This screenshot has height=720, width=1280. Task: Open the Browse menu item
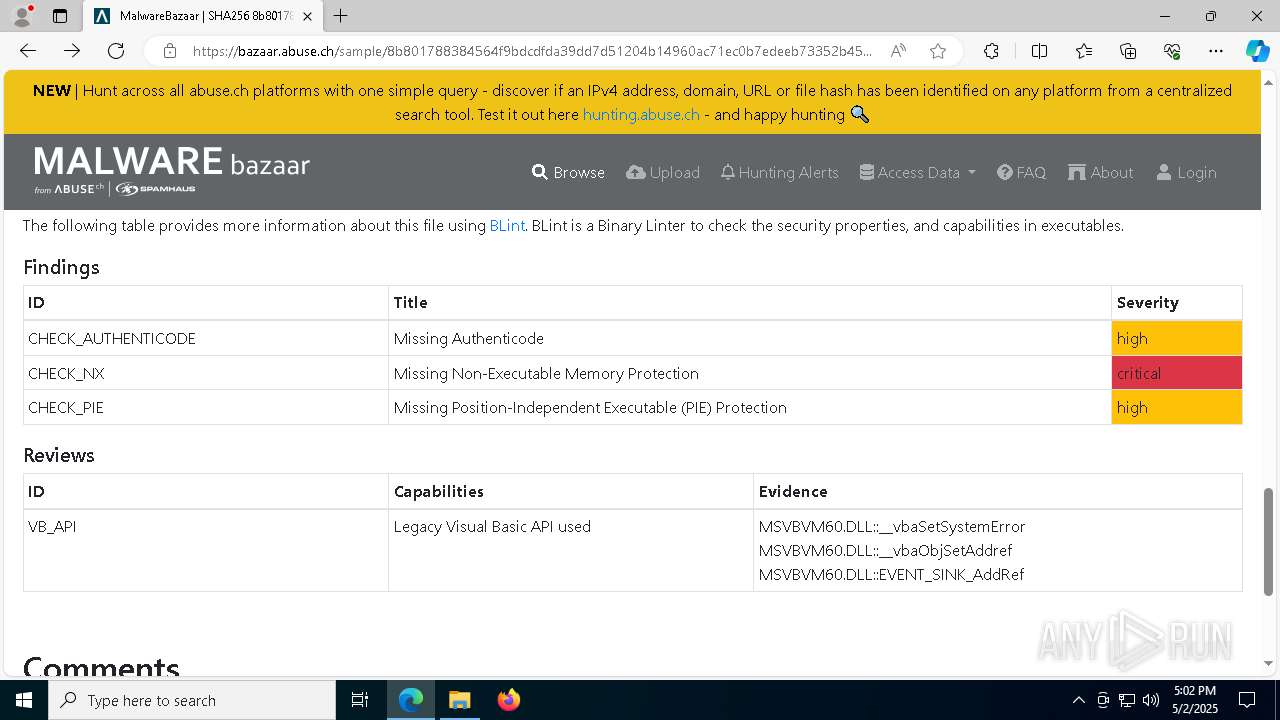pos(568,172)
